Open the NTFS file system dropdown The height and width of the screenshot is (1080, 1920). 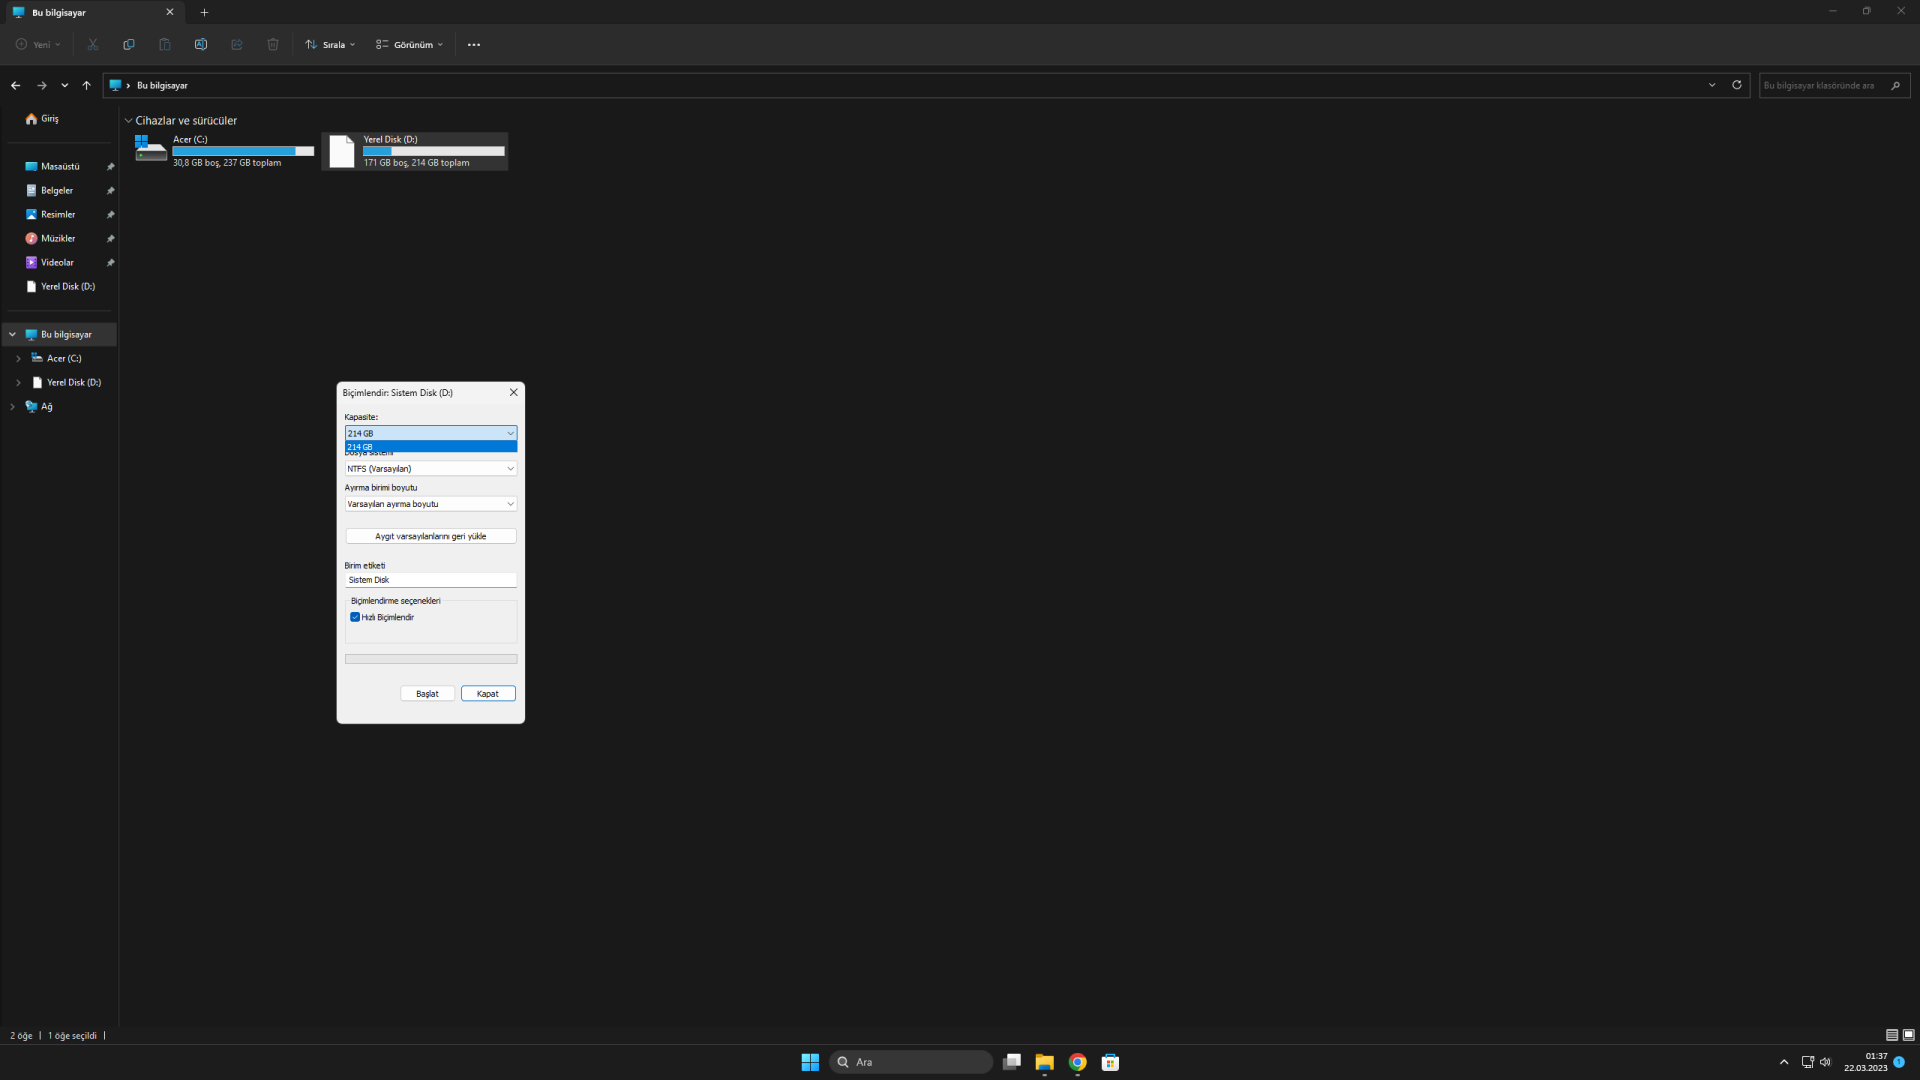click(x=430, y=469)
